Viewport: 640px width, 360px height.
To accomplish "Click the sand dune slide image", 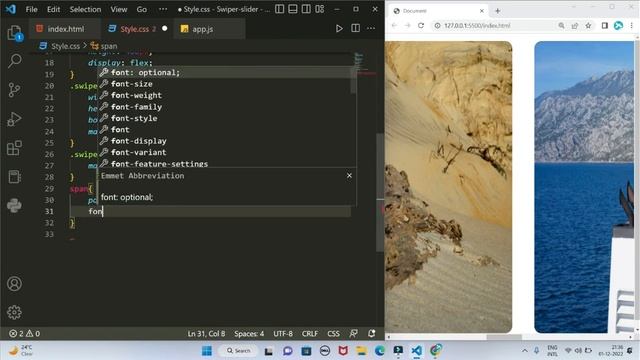I will coord(449,187).
